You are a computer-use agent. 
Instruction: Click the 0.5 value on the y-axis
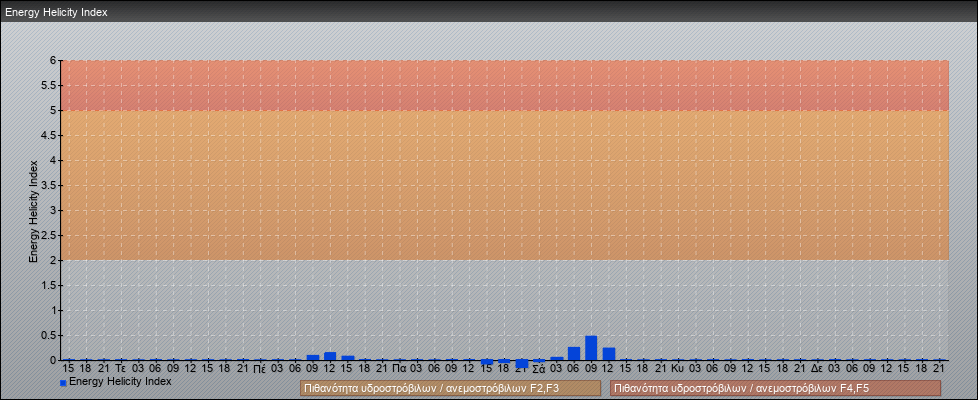tap(49, 335)
